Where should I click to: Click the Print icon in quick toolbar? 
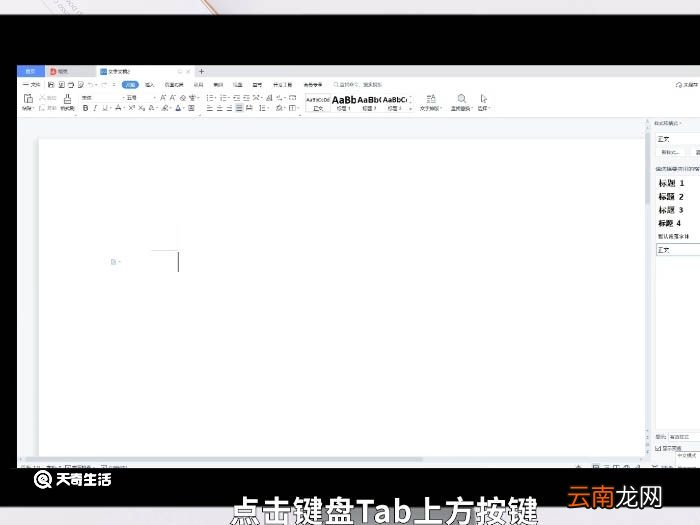pos(71,84)
